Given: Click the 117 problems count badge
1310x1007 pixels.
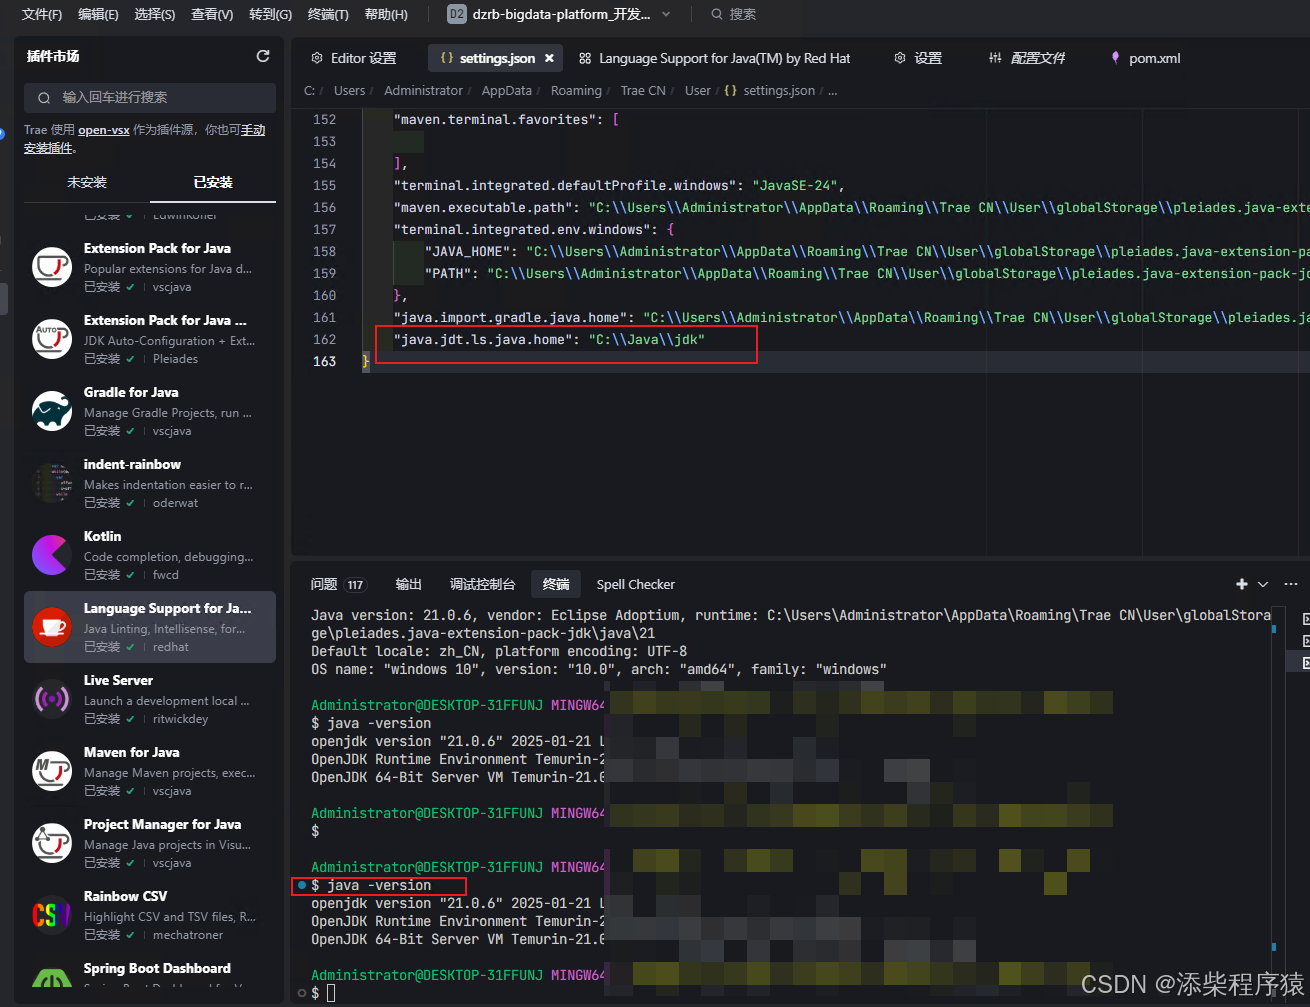Looking at the screenshot, I should click(x=355, y=585).
